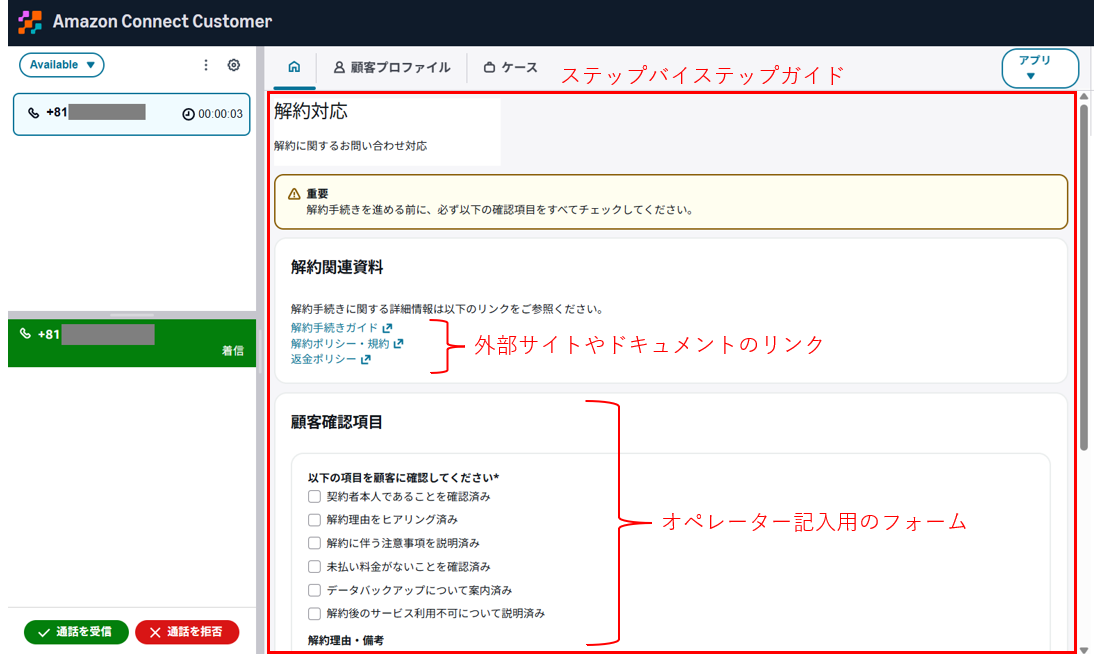Click the briefcase icon on ケース tab

(x=490, y=68)
